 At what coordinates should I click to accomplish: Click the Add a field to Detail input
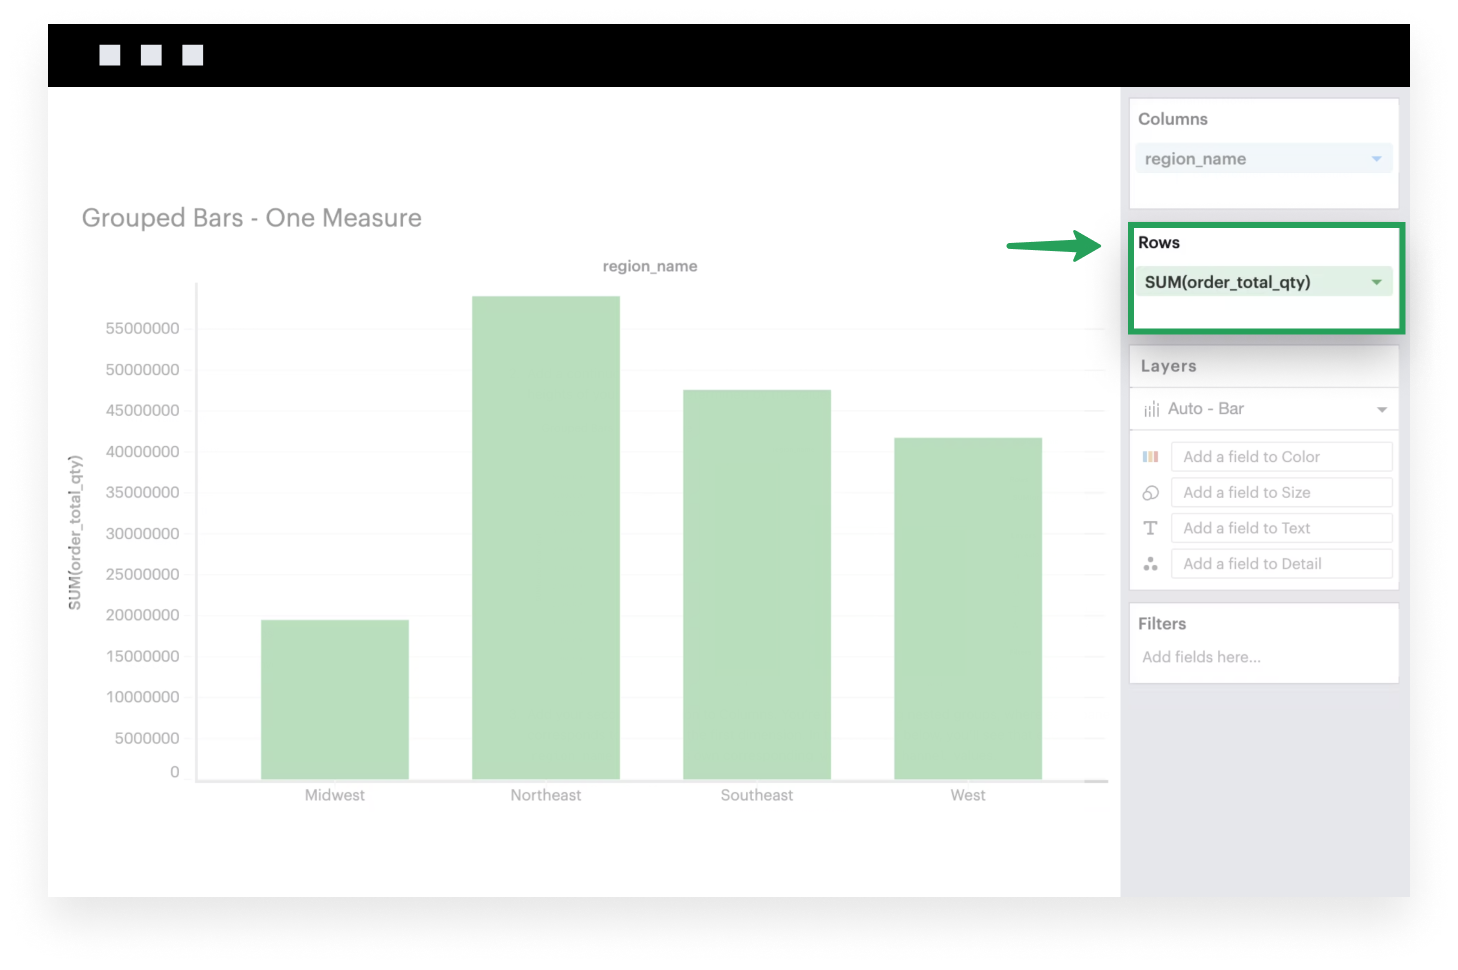click(x=1281, y=563)
